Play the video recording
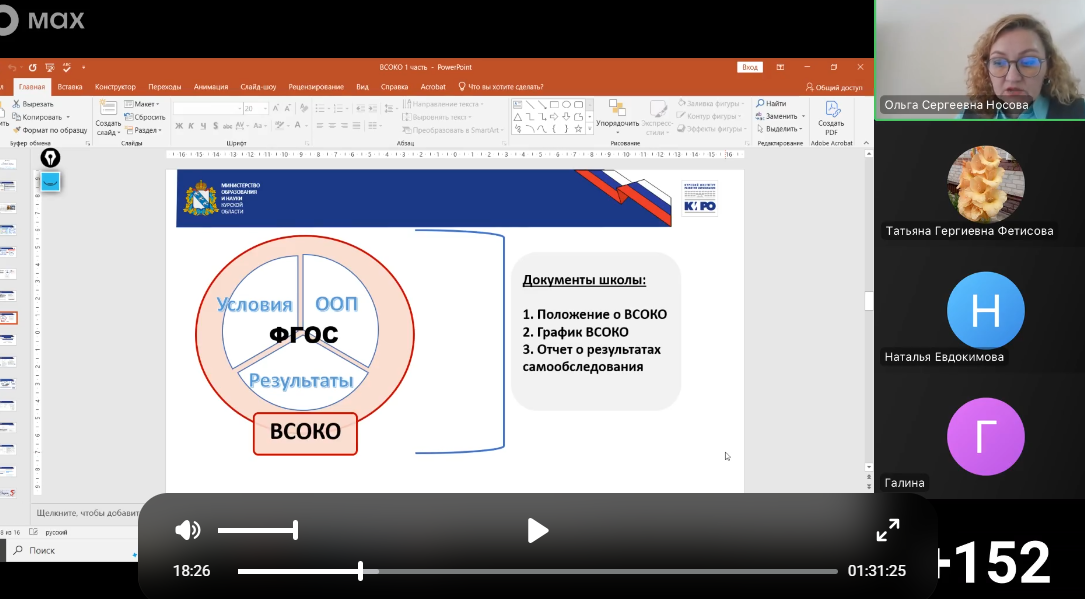Image resolution: width=1085 pixels, height=599 pixels. pos(538,530)
